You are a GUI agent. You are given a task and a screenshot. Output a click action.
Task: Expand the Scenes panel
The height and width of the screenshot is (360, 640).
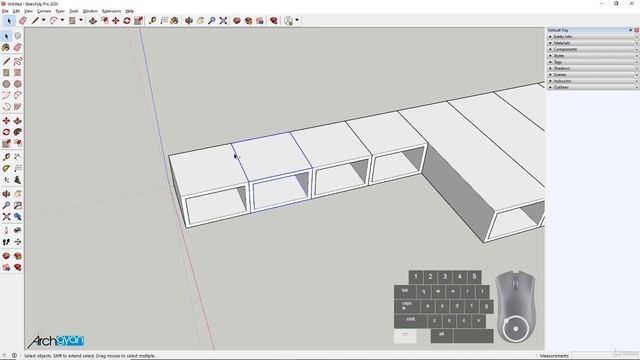pos(593,75)
